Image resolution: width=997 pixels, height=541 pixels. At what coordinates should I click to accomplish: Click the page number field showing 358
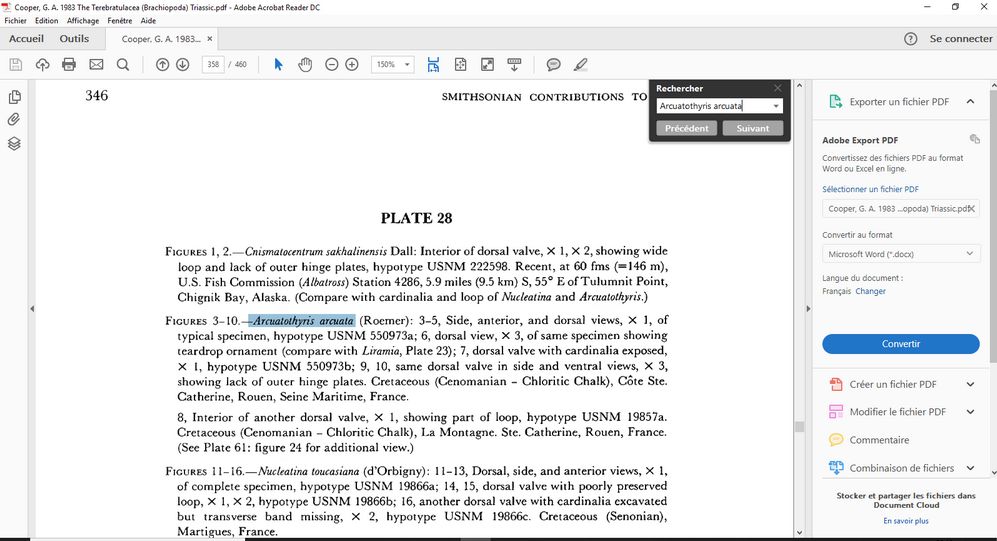[x=213, y=64]
